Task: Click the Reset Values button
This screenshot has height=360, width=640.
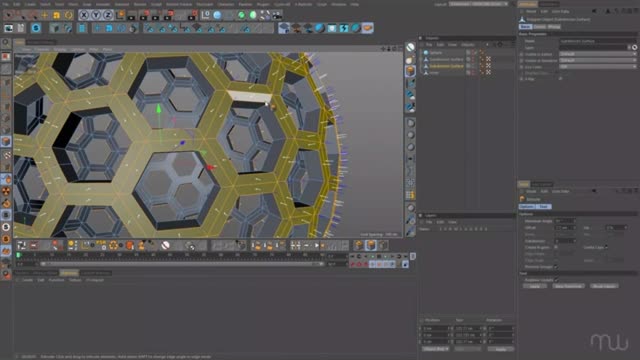Action: pyautogui.click(x=604, y=286)
